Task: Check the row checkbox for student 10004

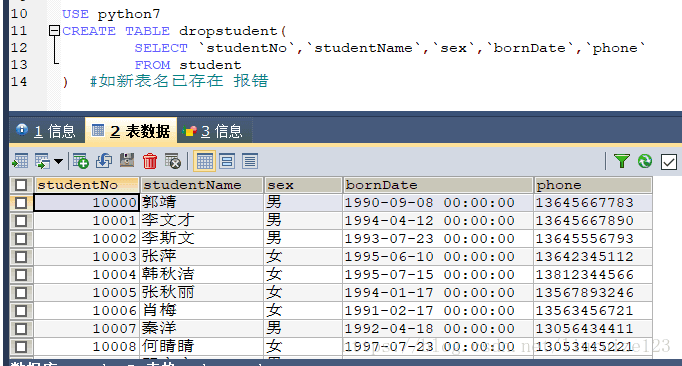Action: point(21,275)
